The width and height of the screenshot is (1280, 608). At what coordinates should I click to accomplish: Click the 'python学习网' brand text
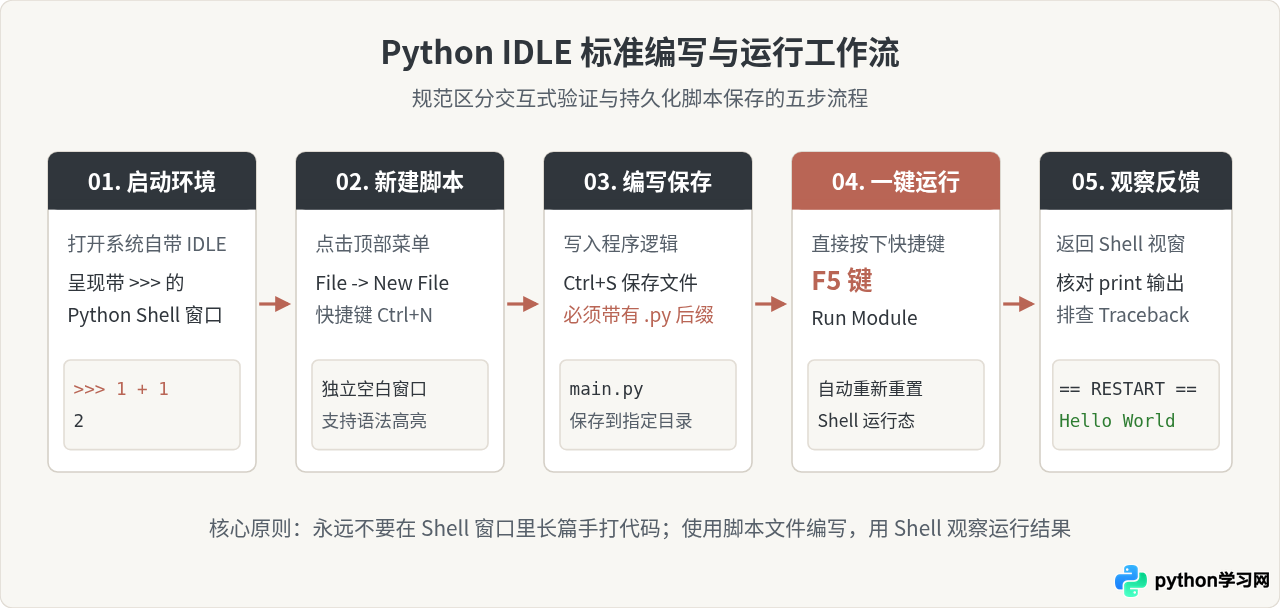[x=1212, y=580]
